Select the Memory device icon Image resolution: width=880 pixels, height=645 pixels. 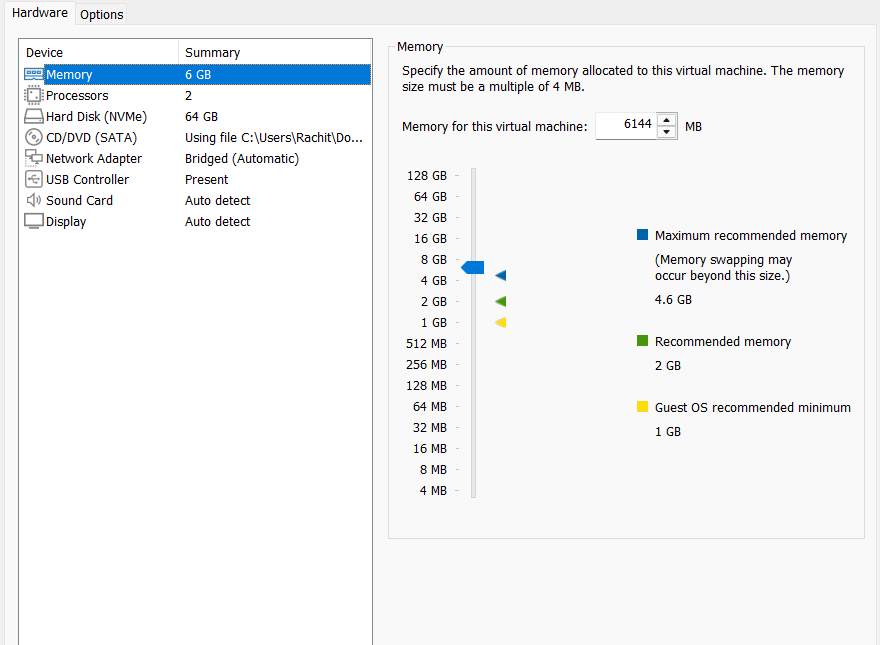point(34,74)
